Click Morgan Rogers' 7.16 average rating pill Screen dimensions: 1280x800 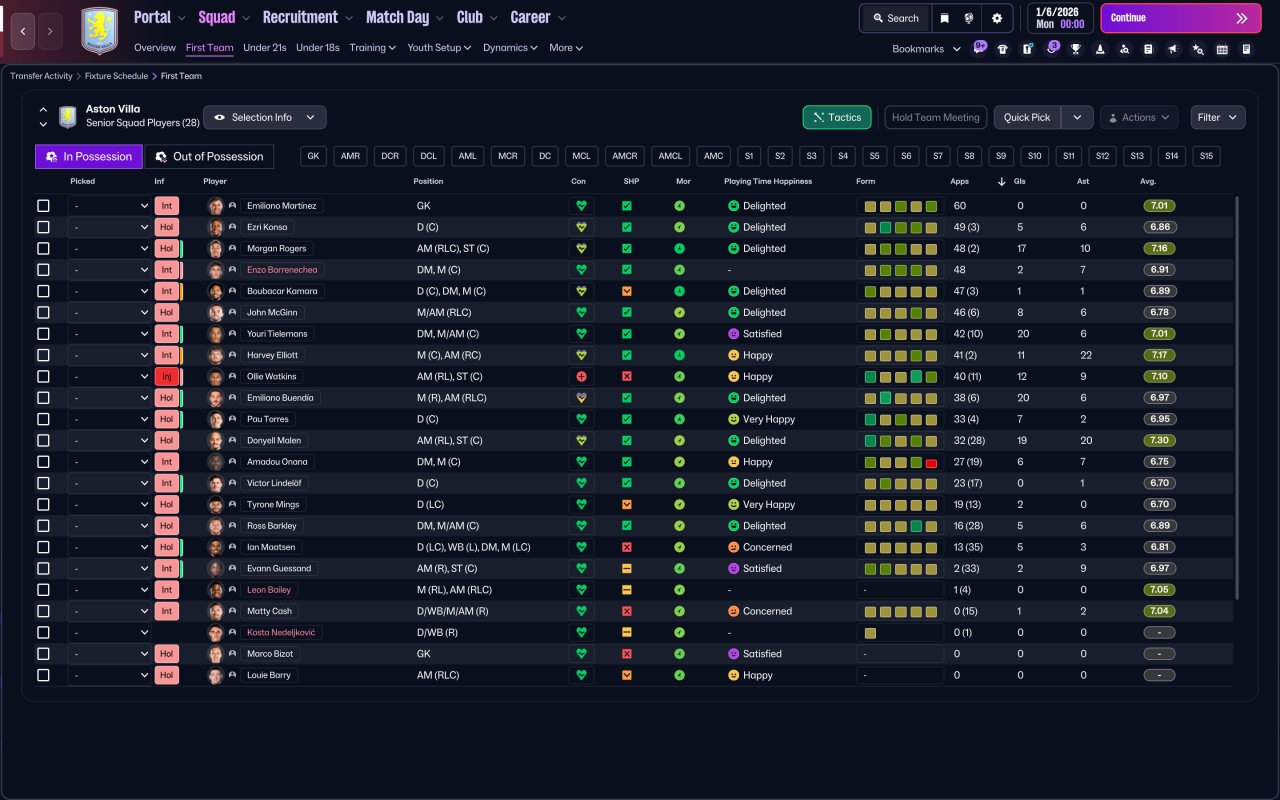[x=1159, y=248]
